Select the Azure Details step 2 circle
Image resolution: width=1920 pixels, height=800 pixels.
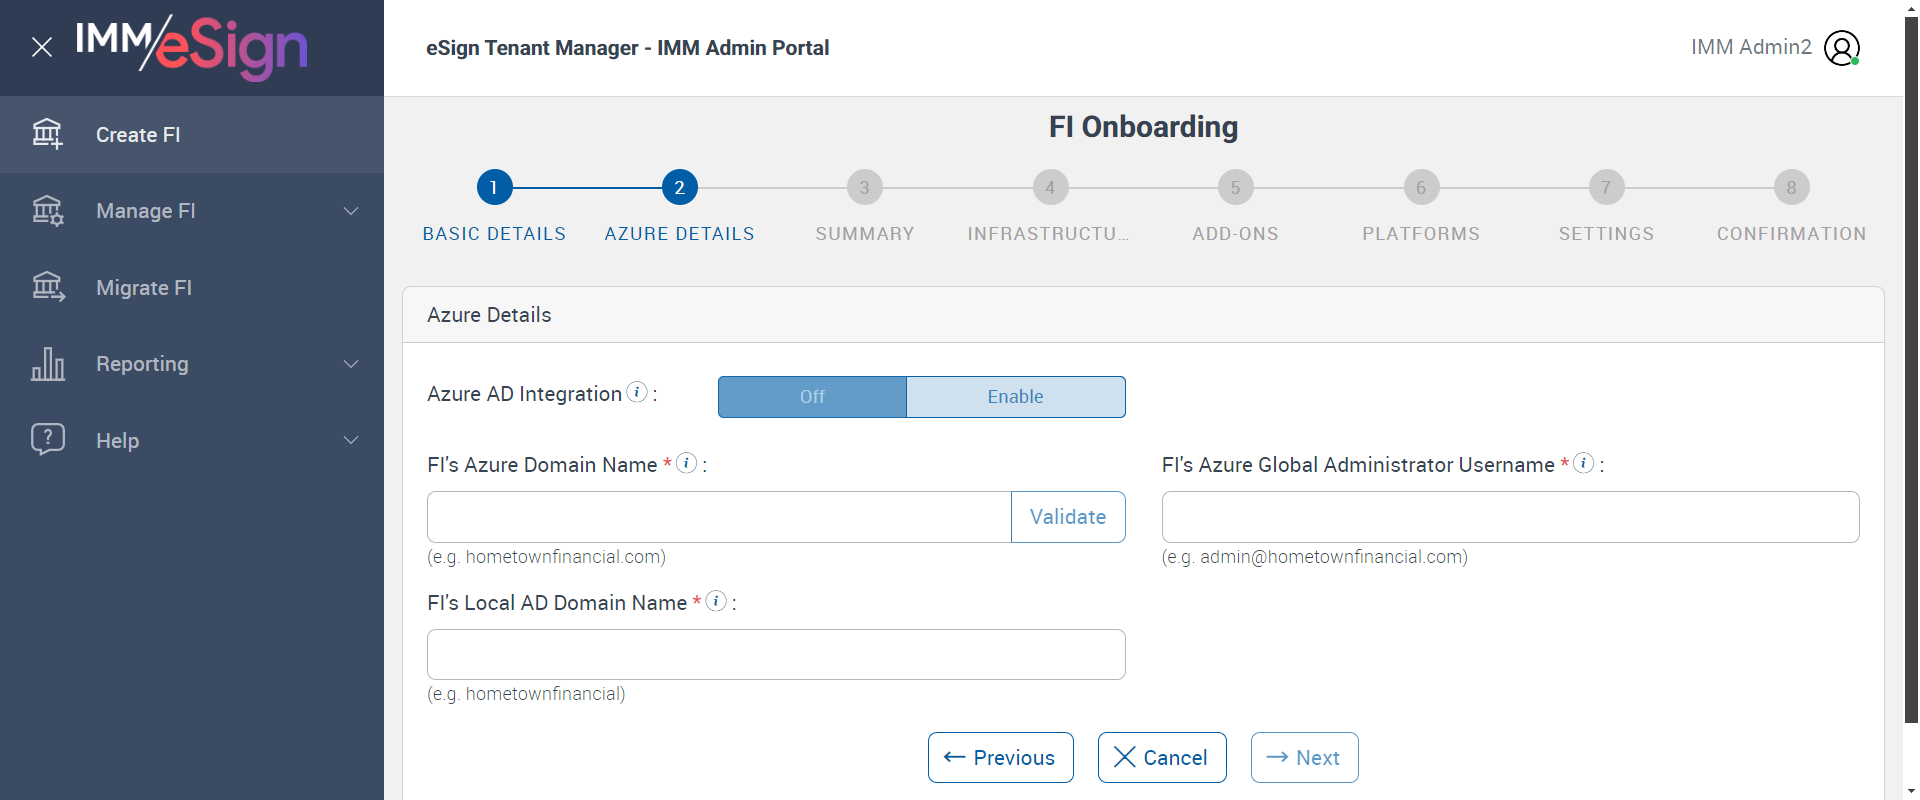click(680, 187)
